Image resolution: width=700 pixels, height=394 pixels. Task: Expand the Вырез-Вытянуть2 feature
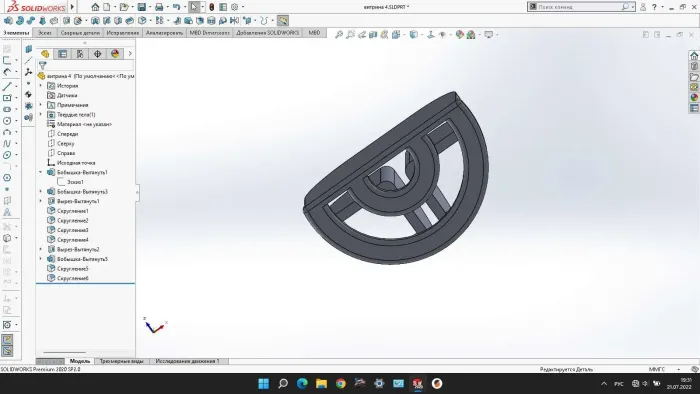(41, 249)
